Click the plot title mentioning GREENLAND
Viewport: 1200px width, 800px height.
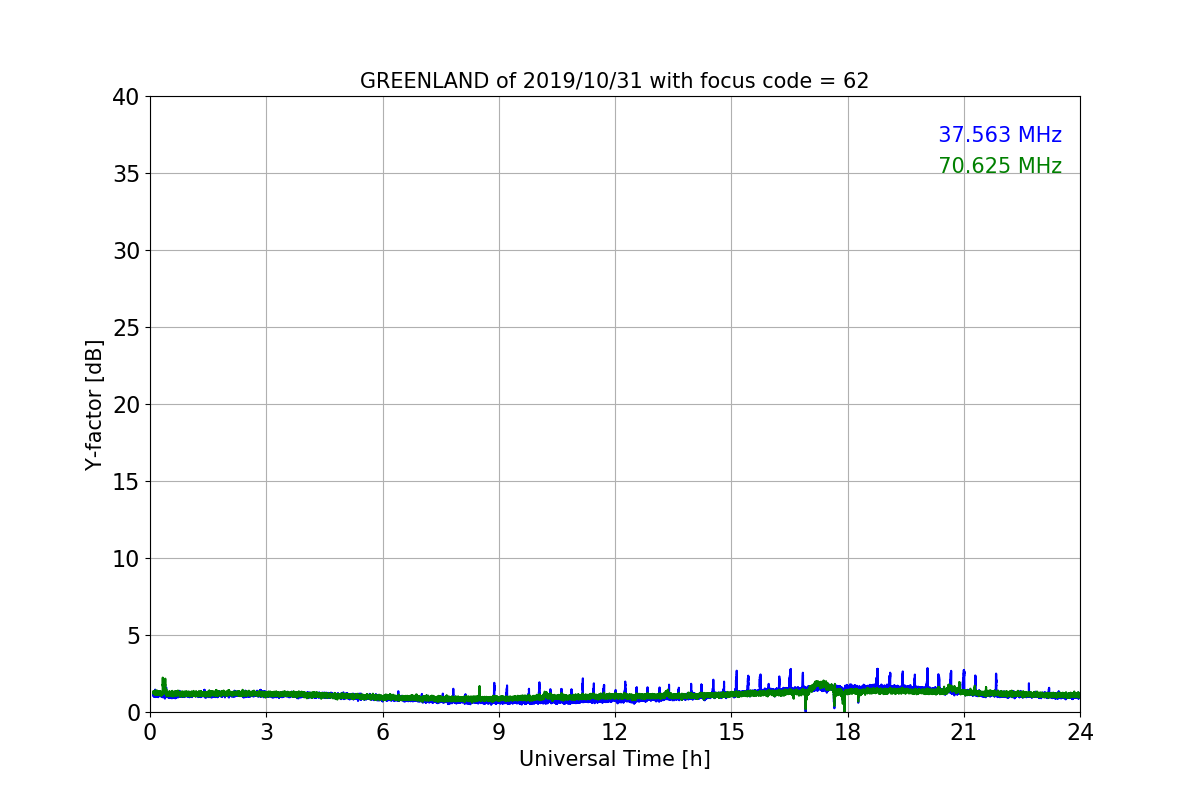tap(614, 81)
